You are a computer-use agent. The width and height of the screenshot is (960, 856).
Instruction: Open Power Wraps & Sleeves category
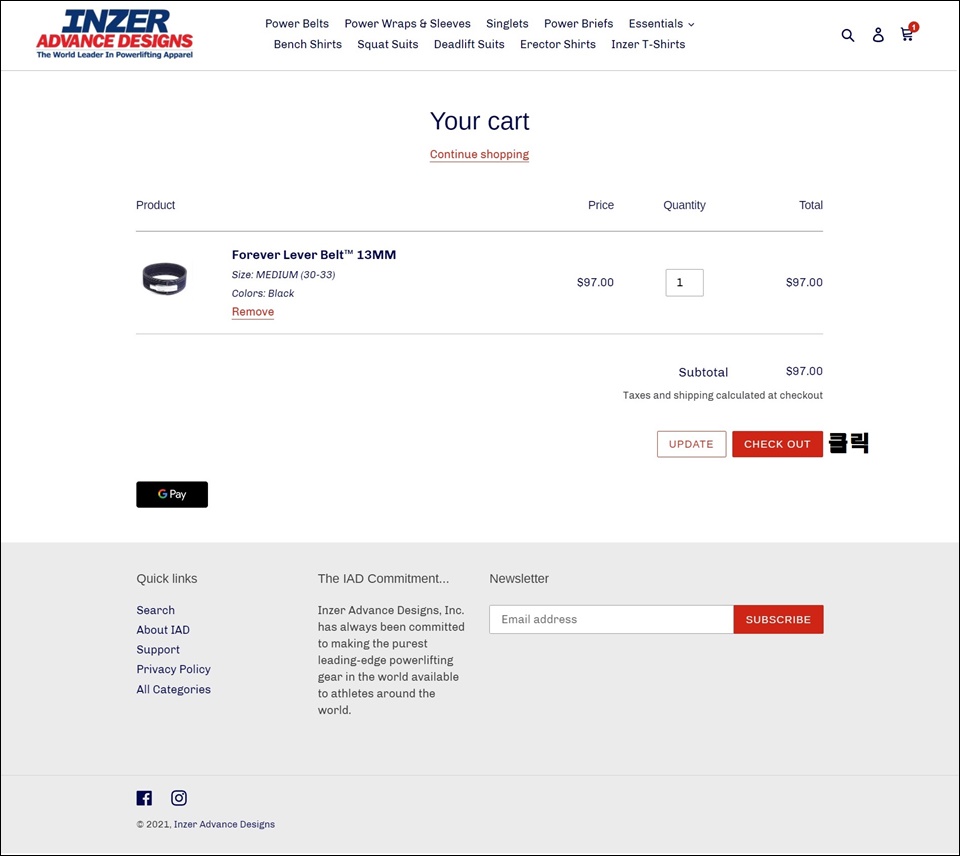coord(407,24)
